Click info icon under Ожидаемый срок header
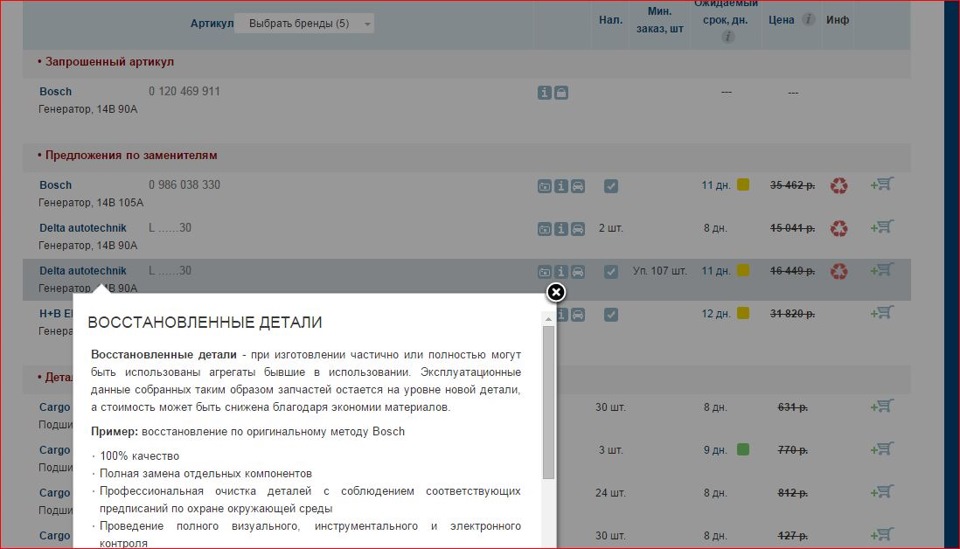 [727, 37]
